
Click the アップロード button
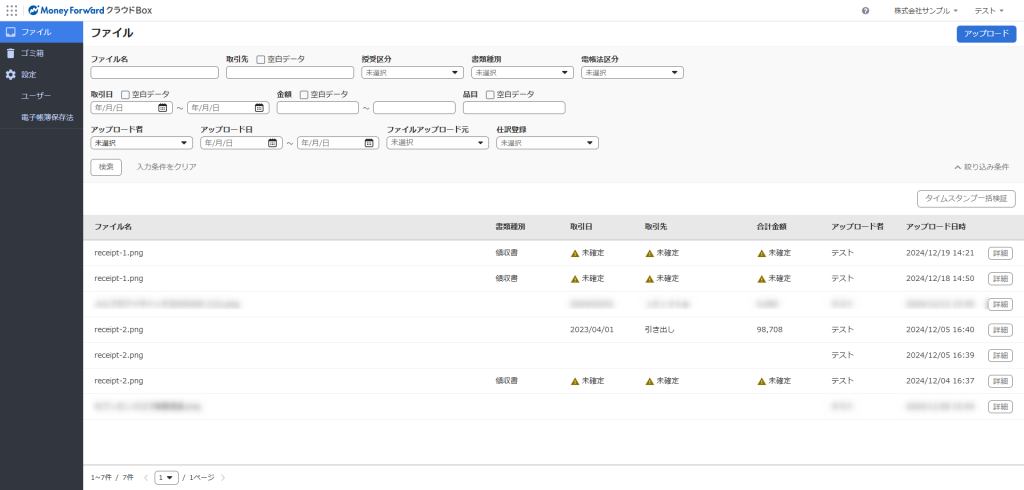tap(986, 34)
